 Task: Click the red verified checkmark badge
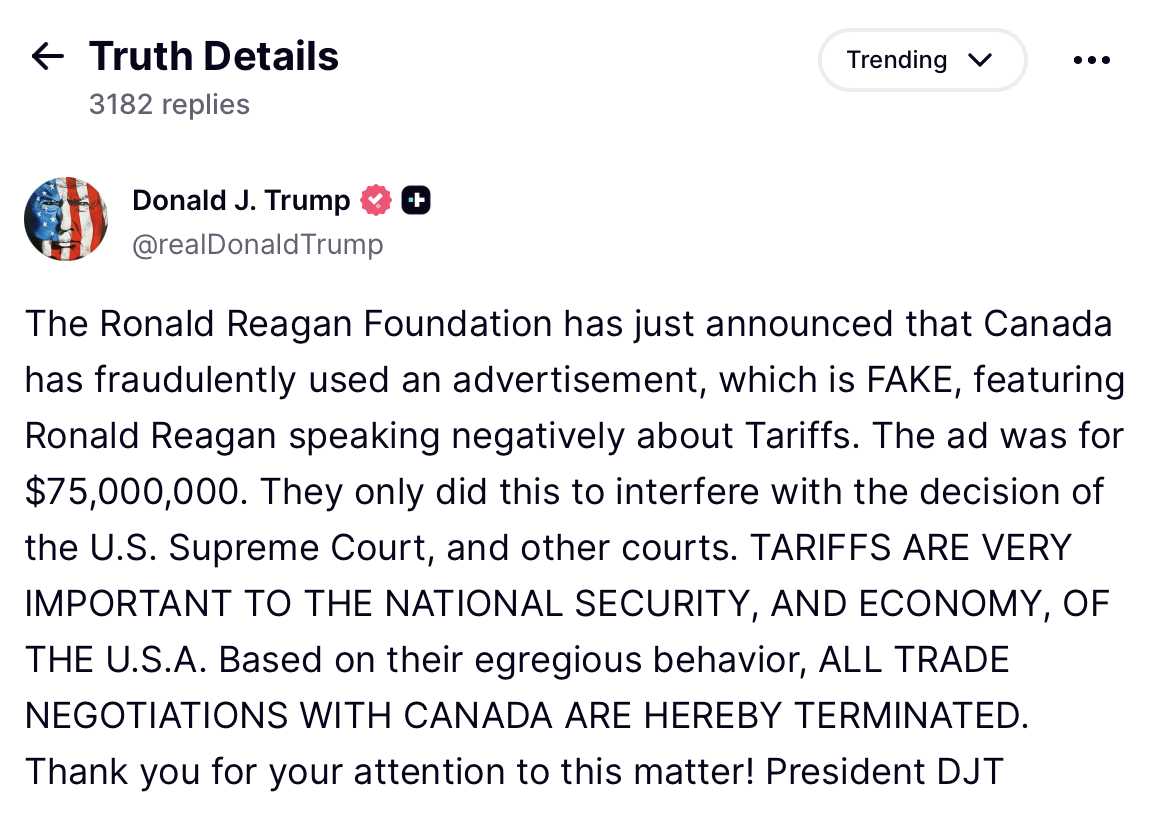[x=376, y=201]
